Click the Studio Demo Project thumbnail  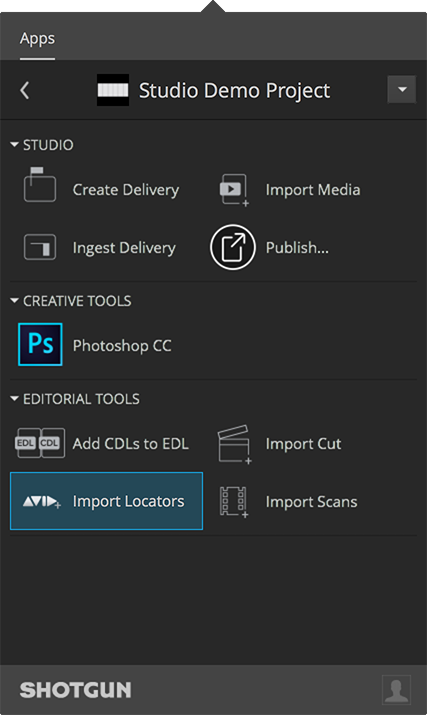coord(113,90)
